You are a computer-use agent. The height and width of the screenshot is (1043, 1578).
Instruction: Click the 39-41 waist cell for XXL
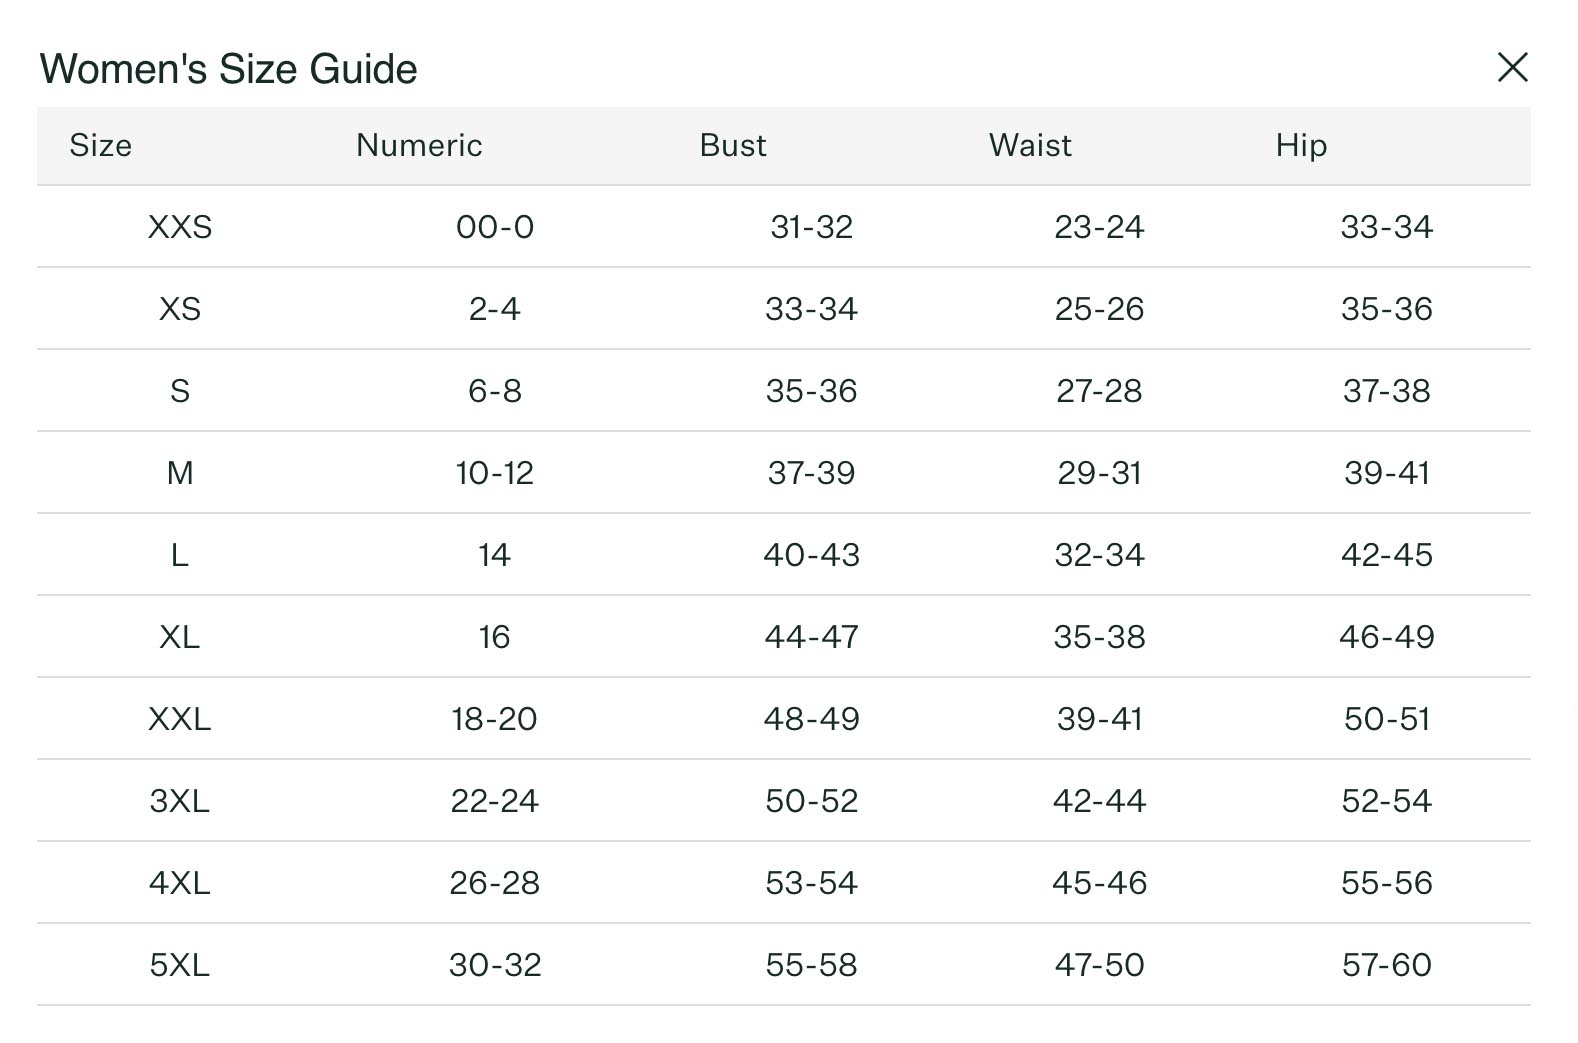1099,719
